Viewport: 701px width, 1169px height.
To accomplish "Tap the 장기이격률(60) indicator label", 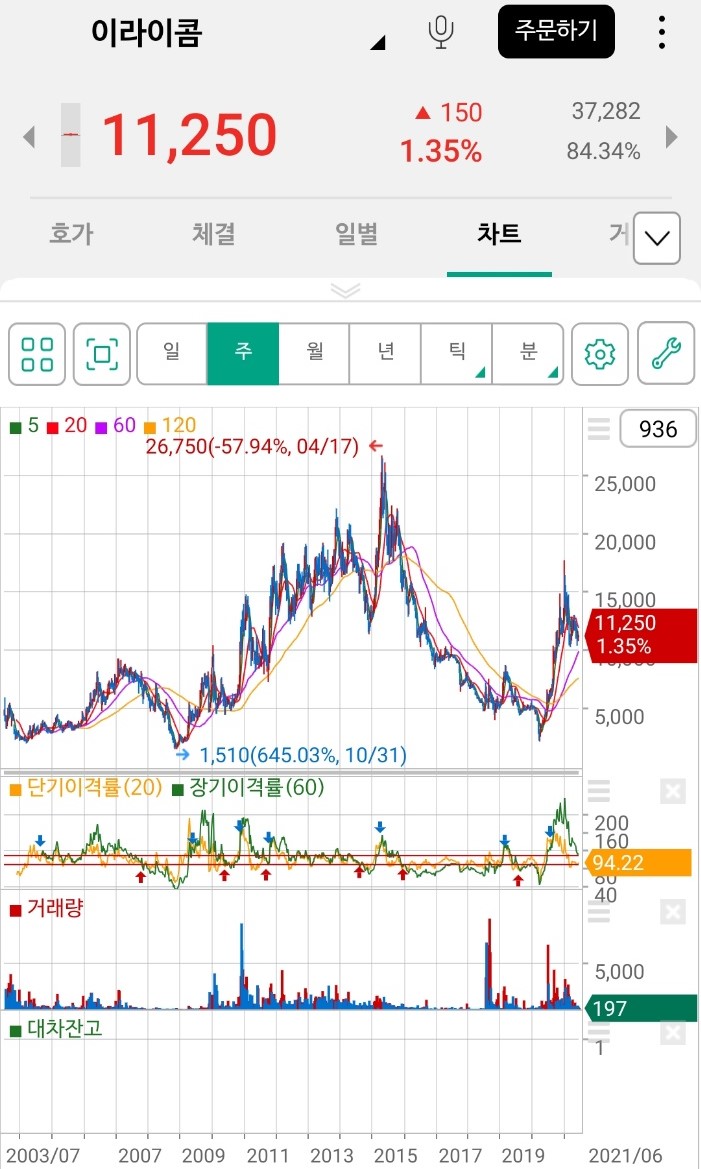I will [x=248, y=787].
